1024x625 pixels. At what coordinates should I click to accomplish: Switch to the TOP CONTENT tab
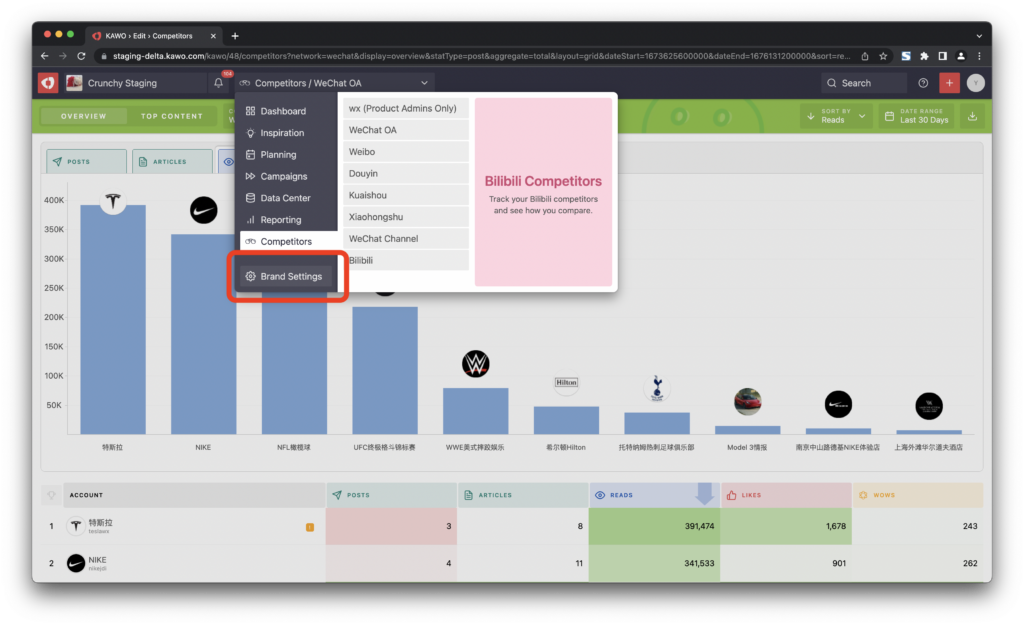[172, 116]
